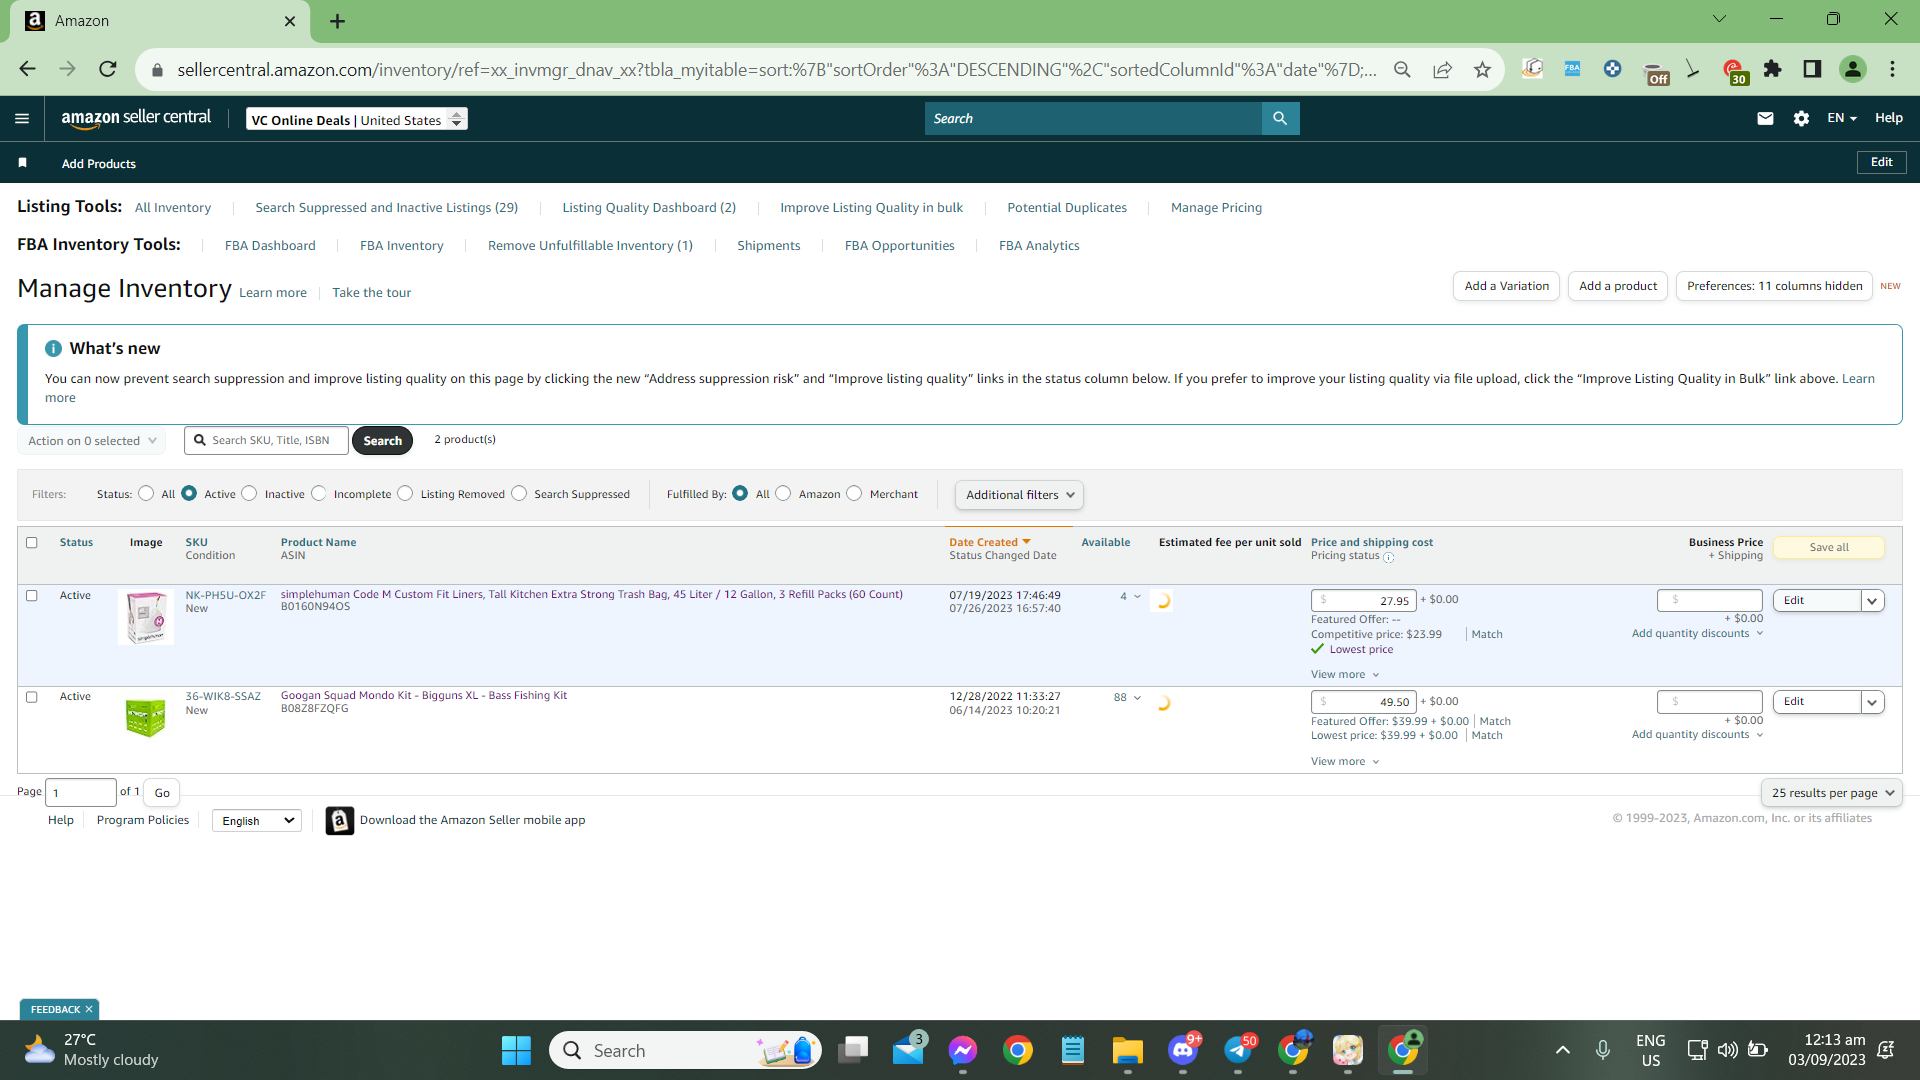Go back using browser back arrow
1920x1080 pixels.
click(27, 69)
